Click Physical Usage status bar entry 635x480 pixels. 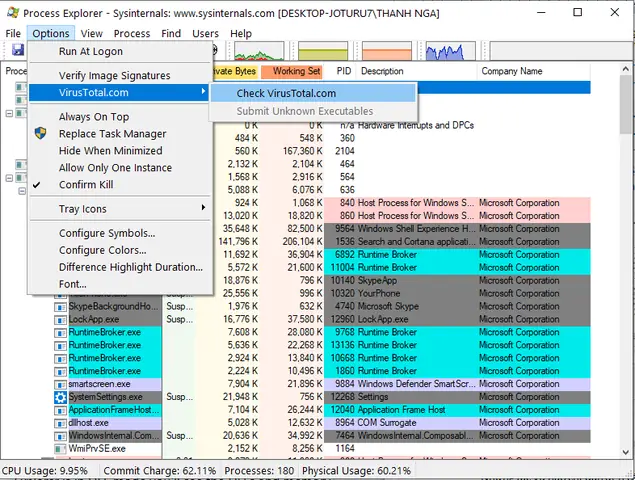(x=356, y=471)
